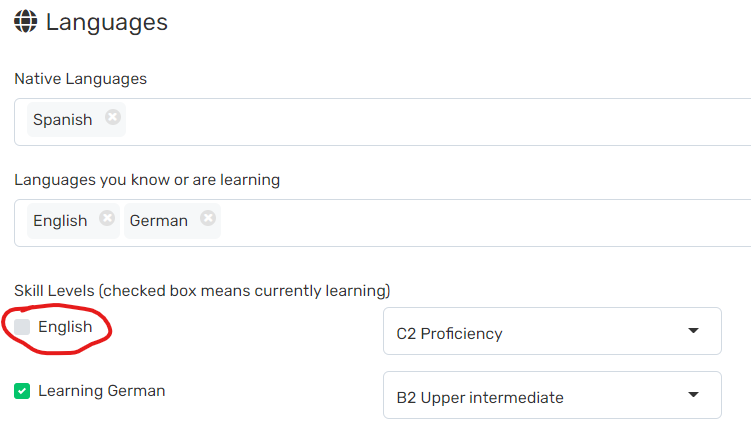Screen dimensions: 751x437
Task: Check the English currently learning checkbox
Action: pos(22,327)
